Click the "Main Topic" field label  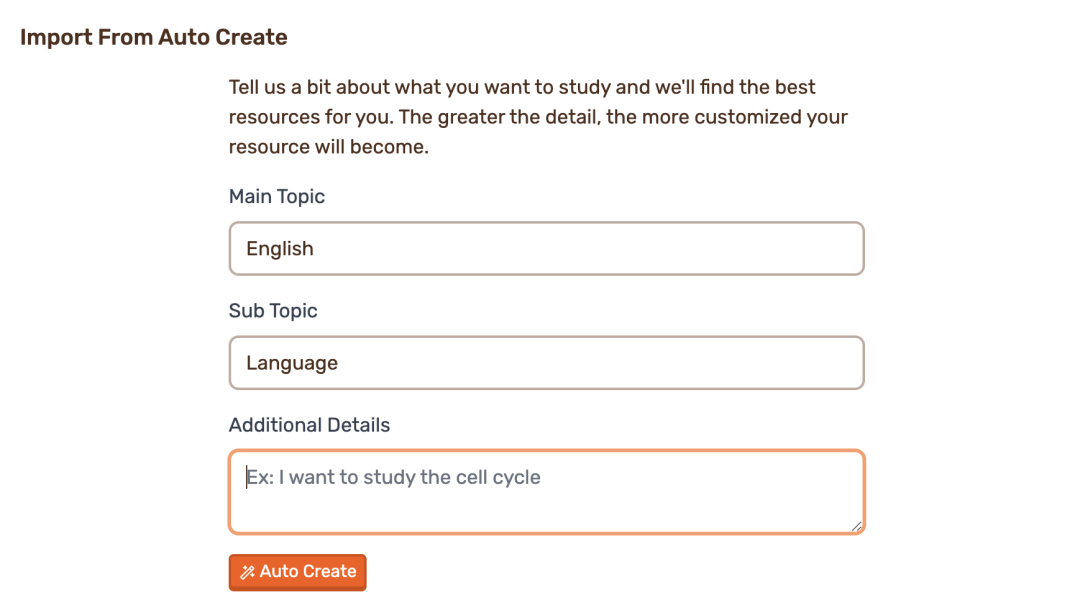click(277, 197)
